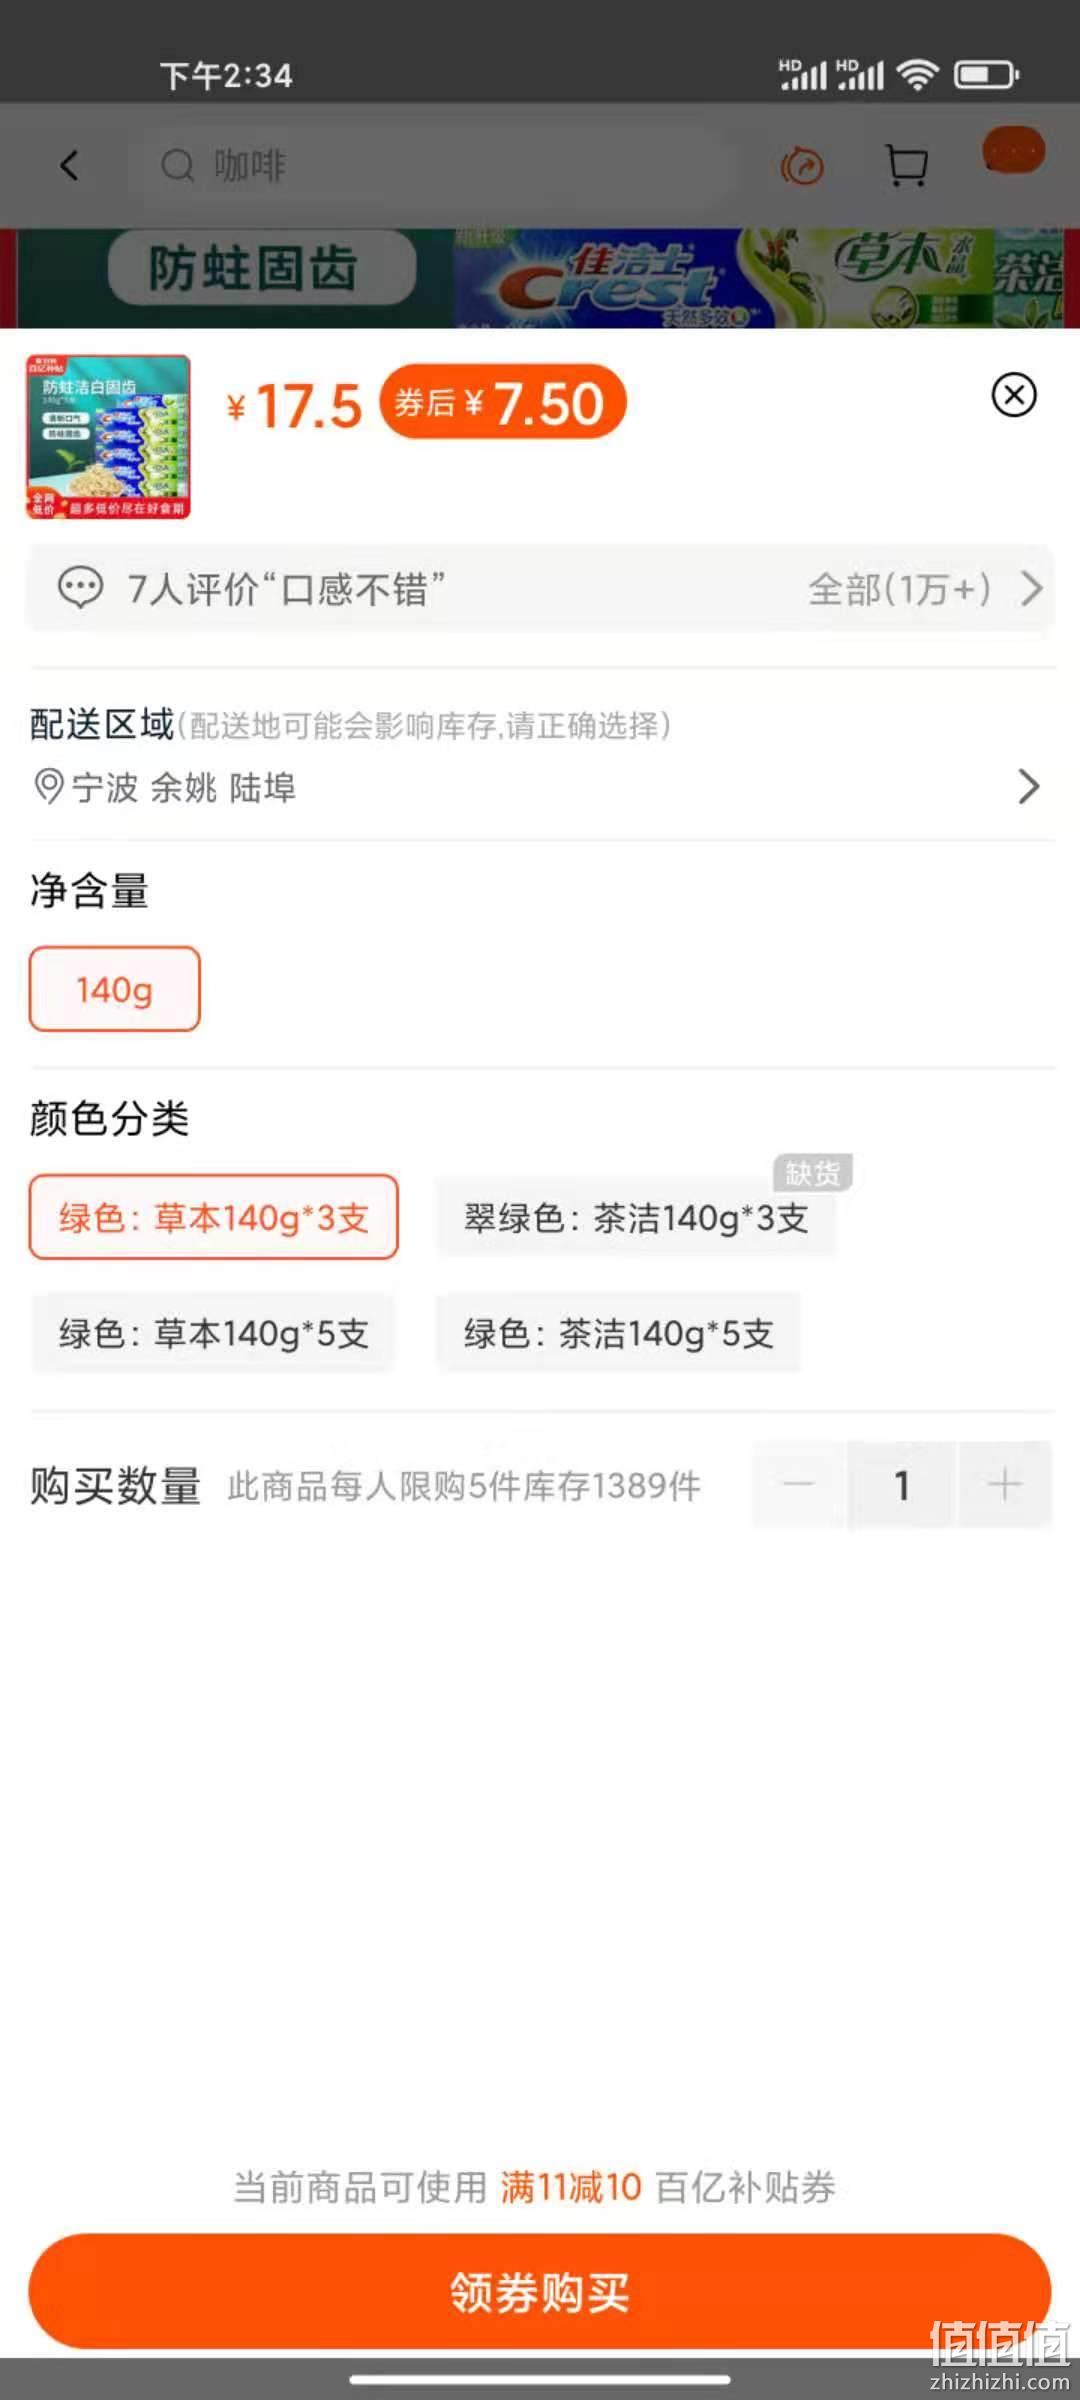Select 绿色：草本140g*3支 option

click(x=214, y=1217)
